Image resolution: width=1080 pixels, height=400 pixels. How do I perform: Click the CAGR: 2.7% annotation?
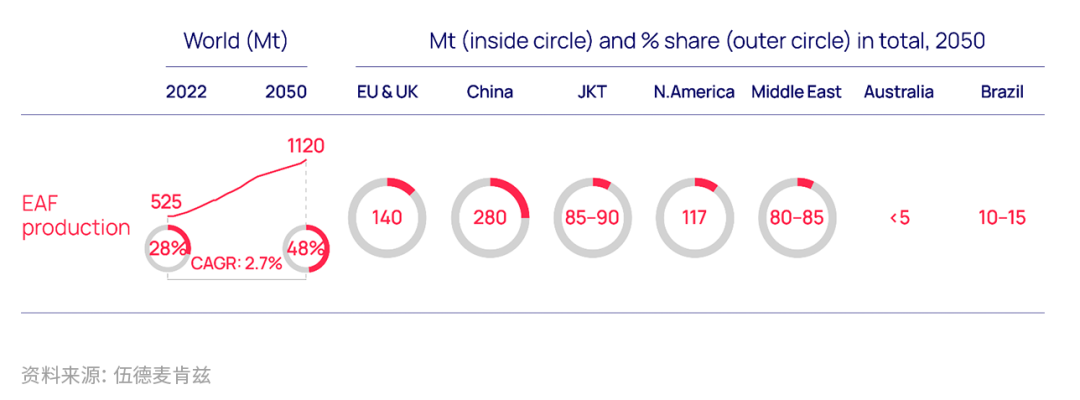tap(236, 263)
